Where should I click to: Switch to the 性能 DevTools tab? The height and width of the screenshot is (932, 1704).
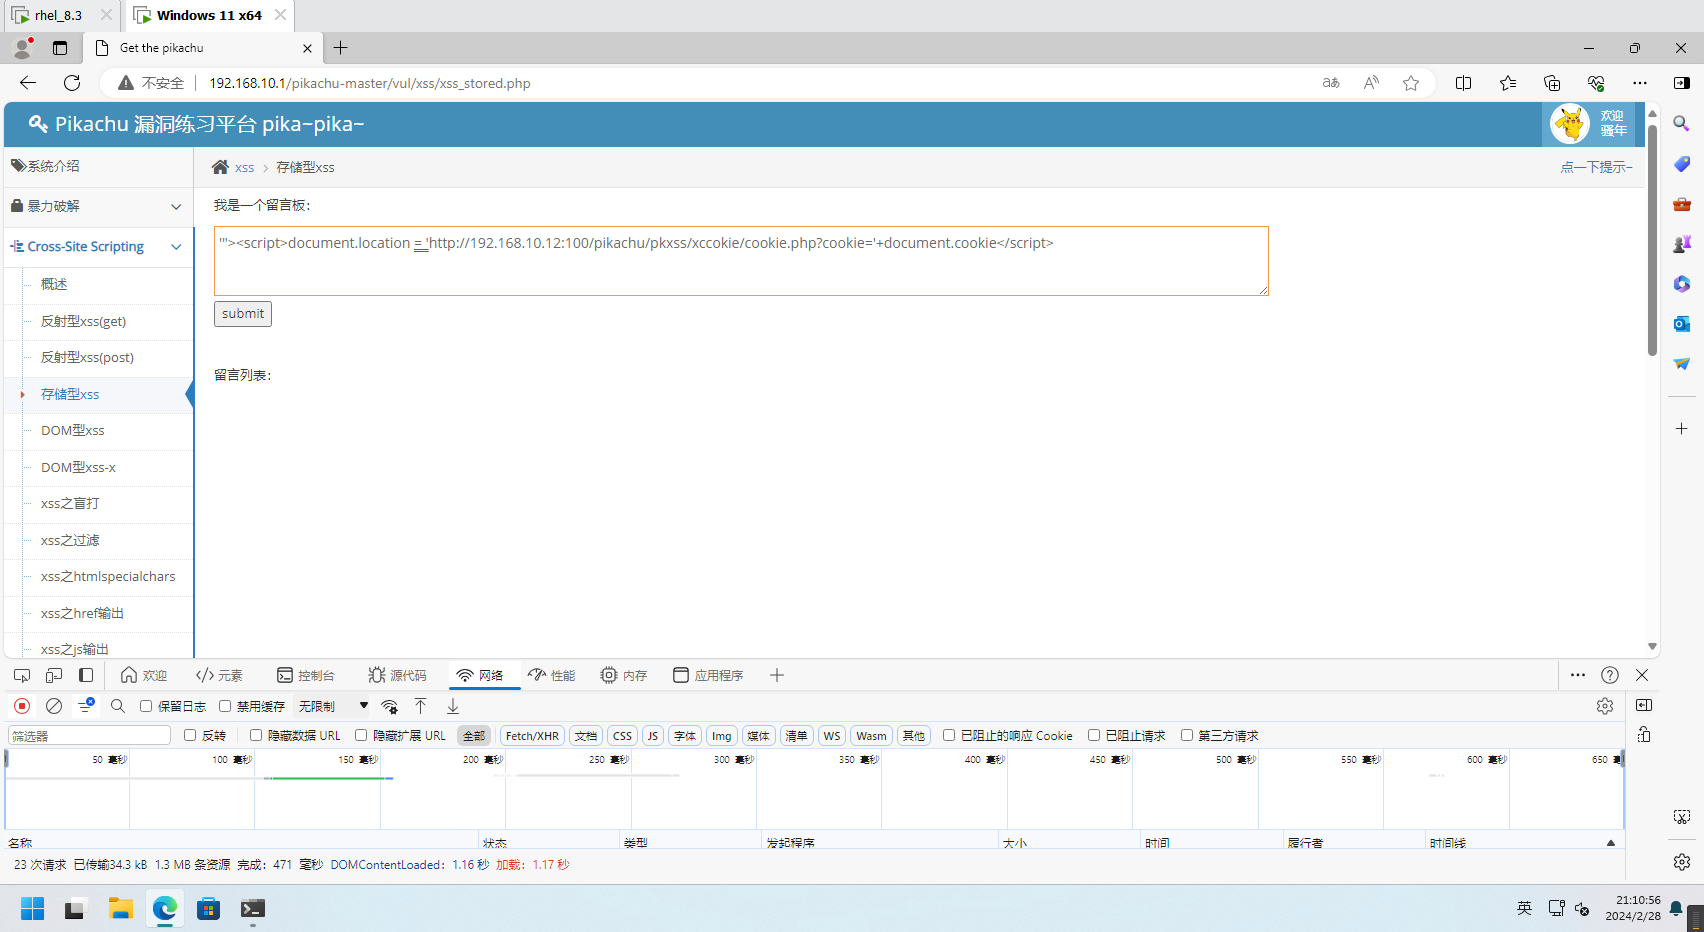552,675
